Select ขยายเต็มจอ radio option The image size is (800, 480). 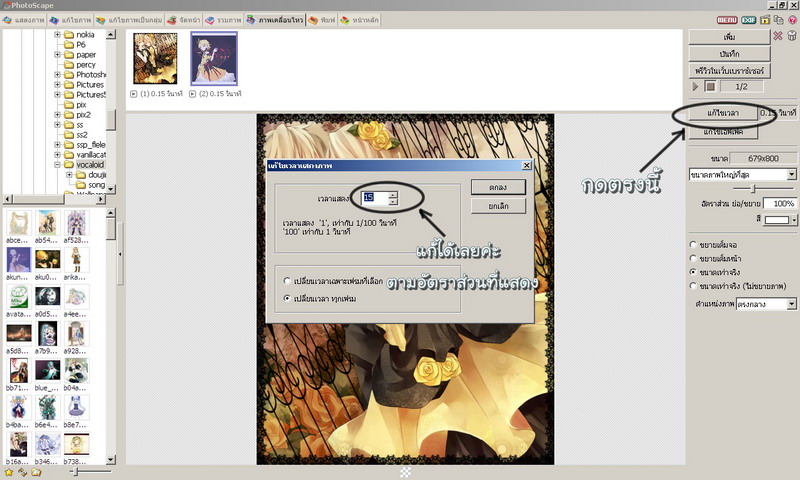pyautogui.click(x=693, y=245)
